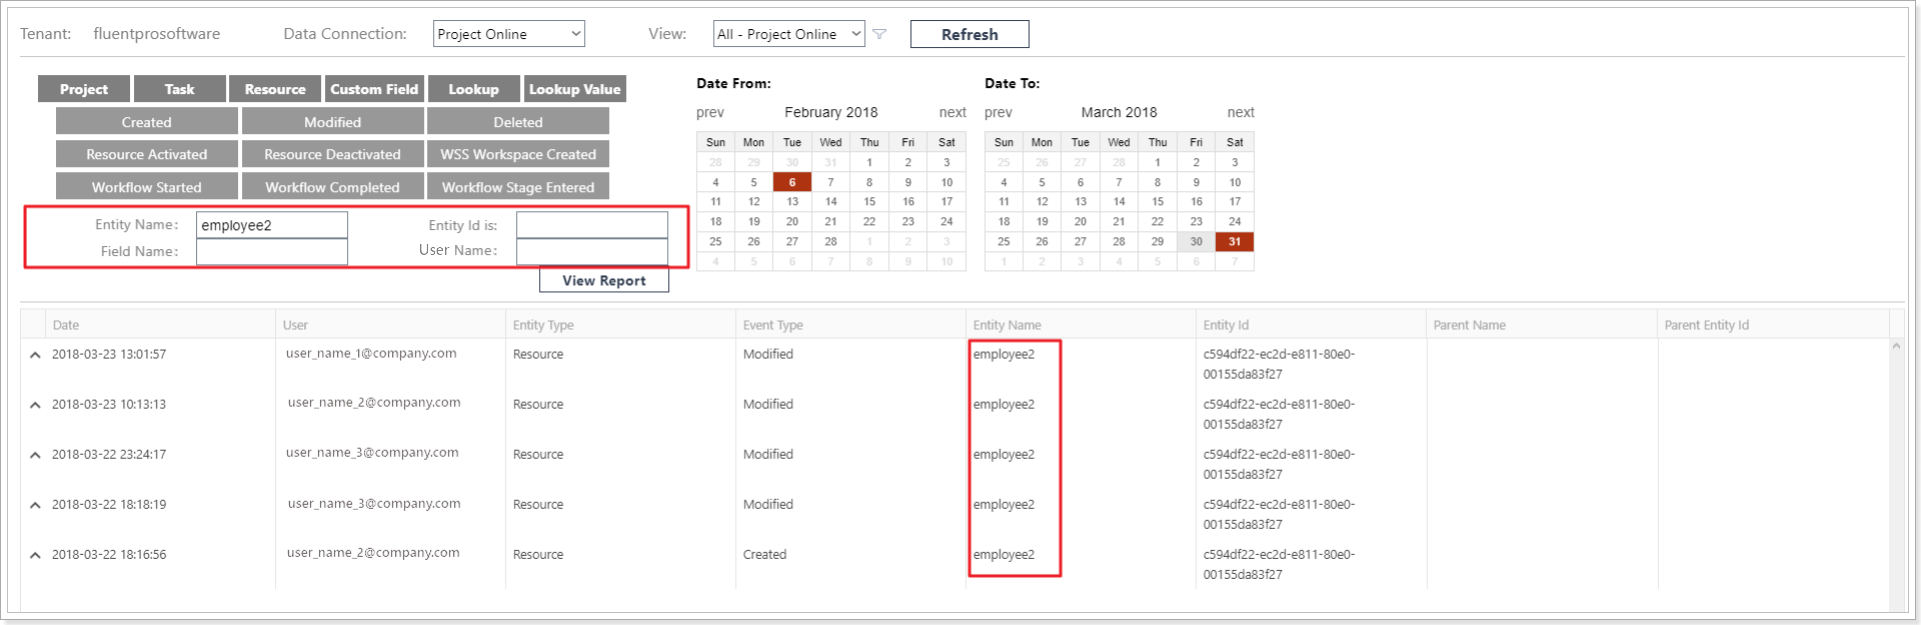Click the fluentprosoftware tenant name

coord(157,34)
